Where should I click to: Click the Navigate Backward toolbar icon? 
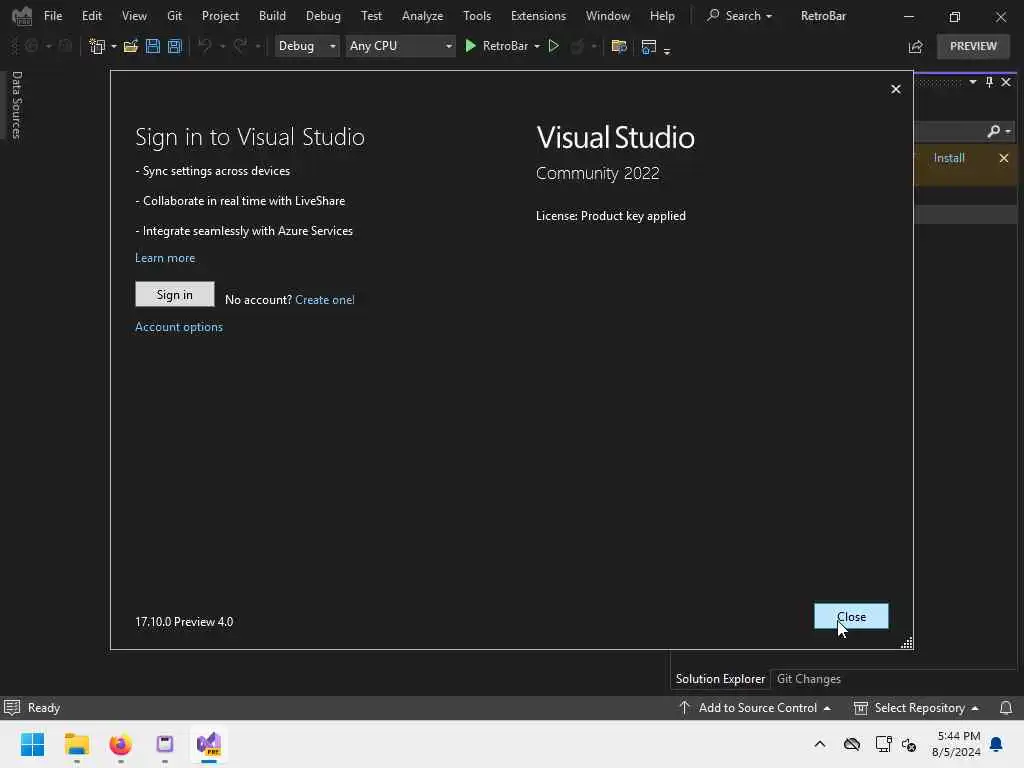[31, 46]
